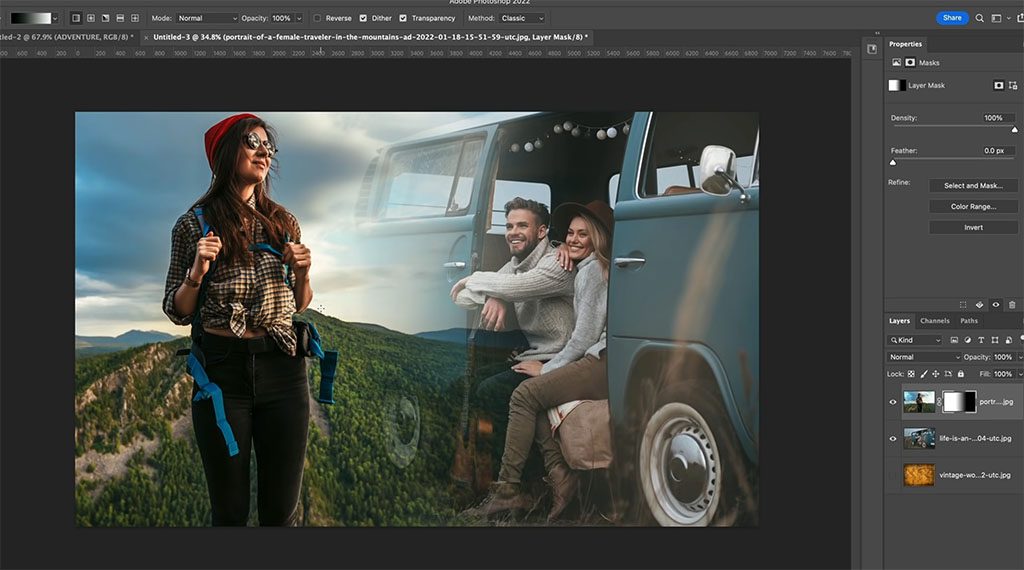
Task: Click the Density slider handle
Action: [1014, 129]
